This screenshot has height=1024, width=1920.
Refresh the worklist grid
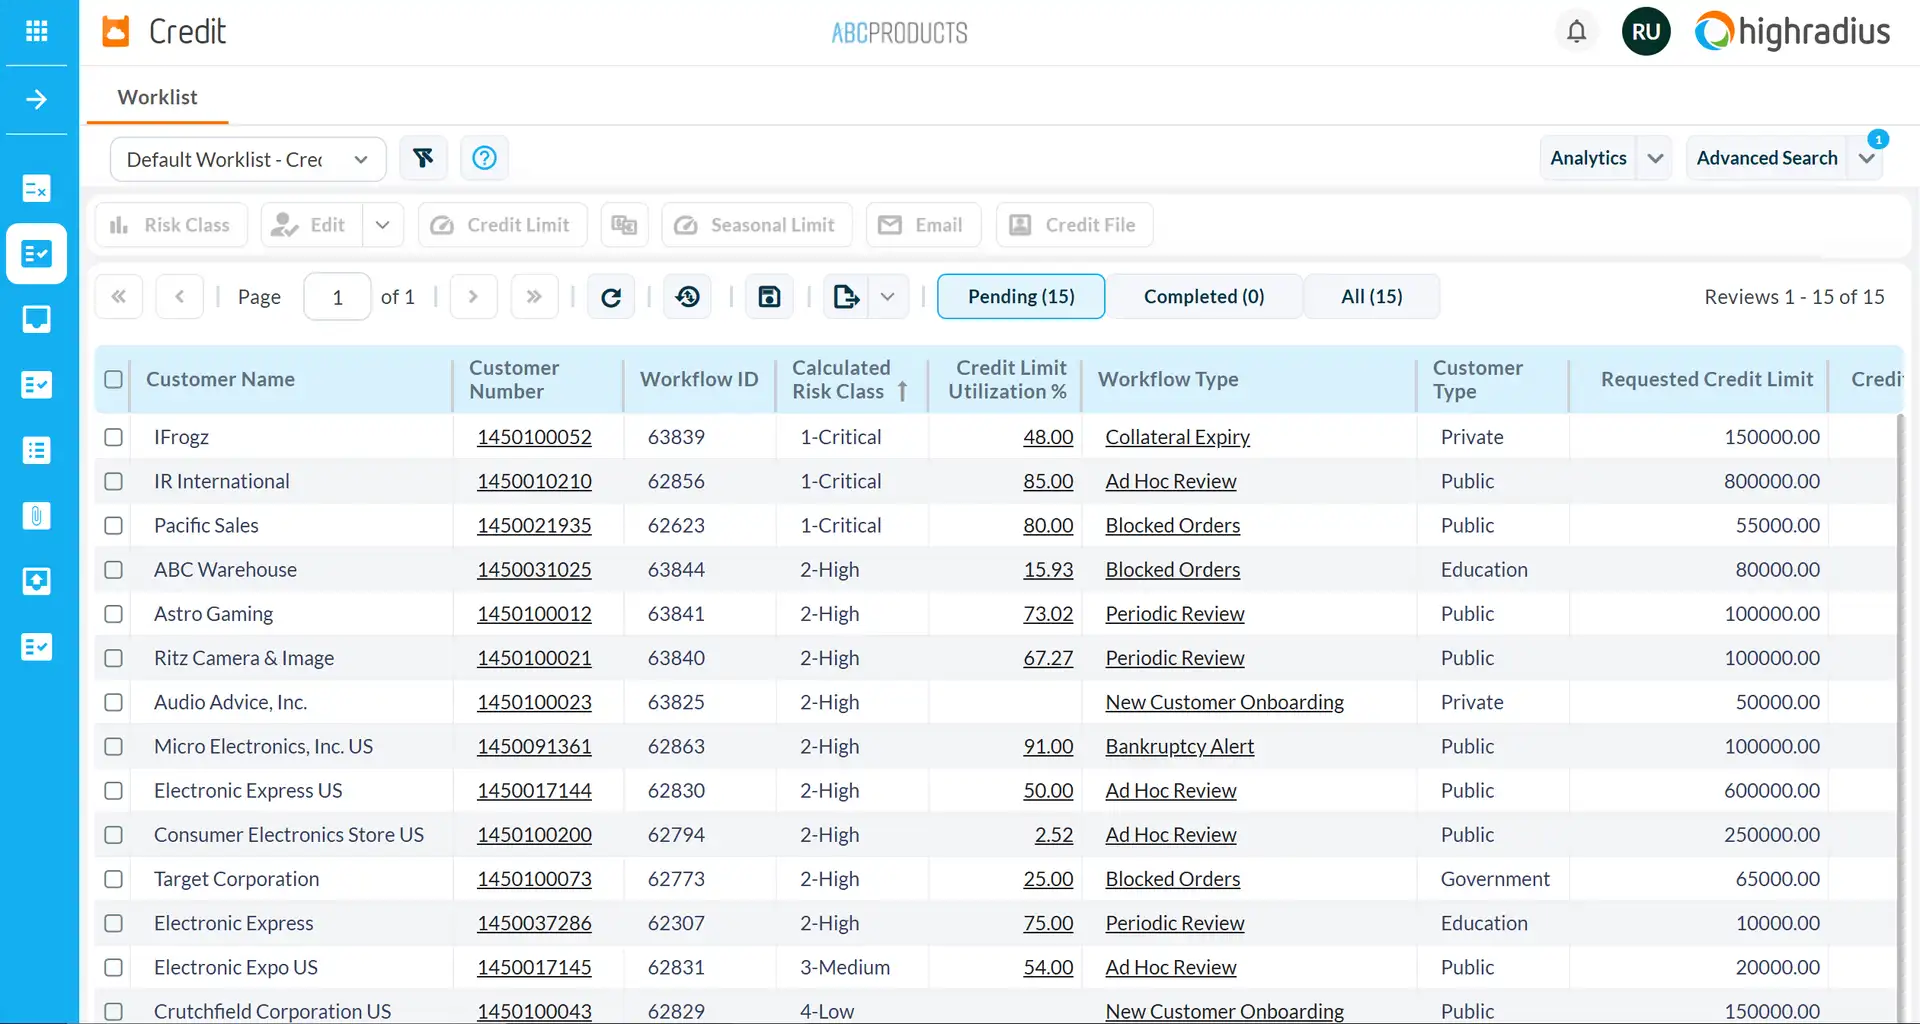611,296
